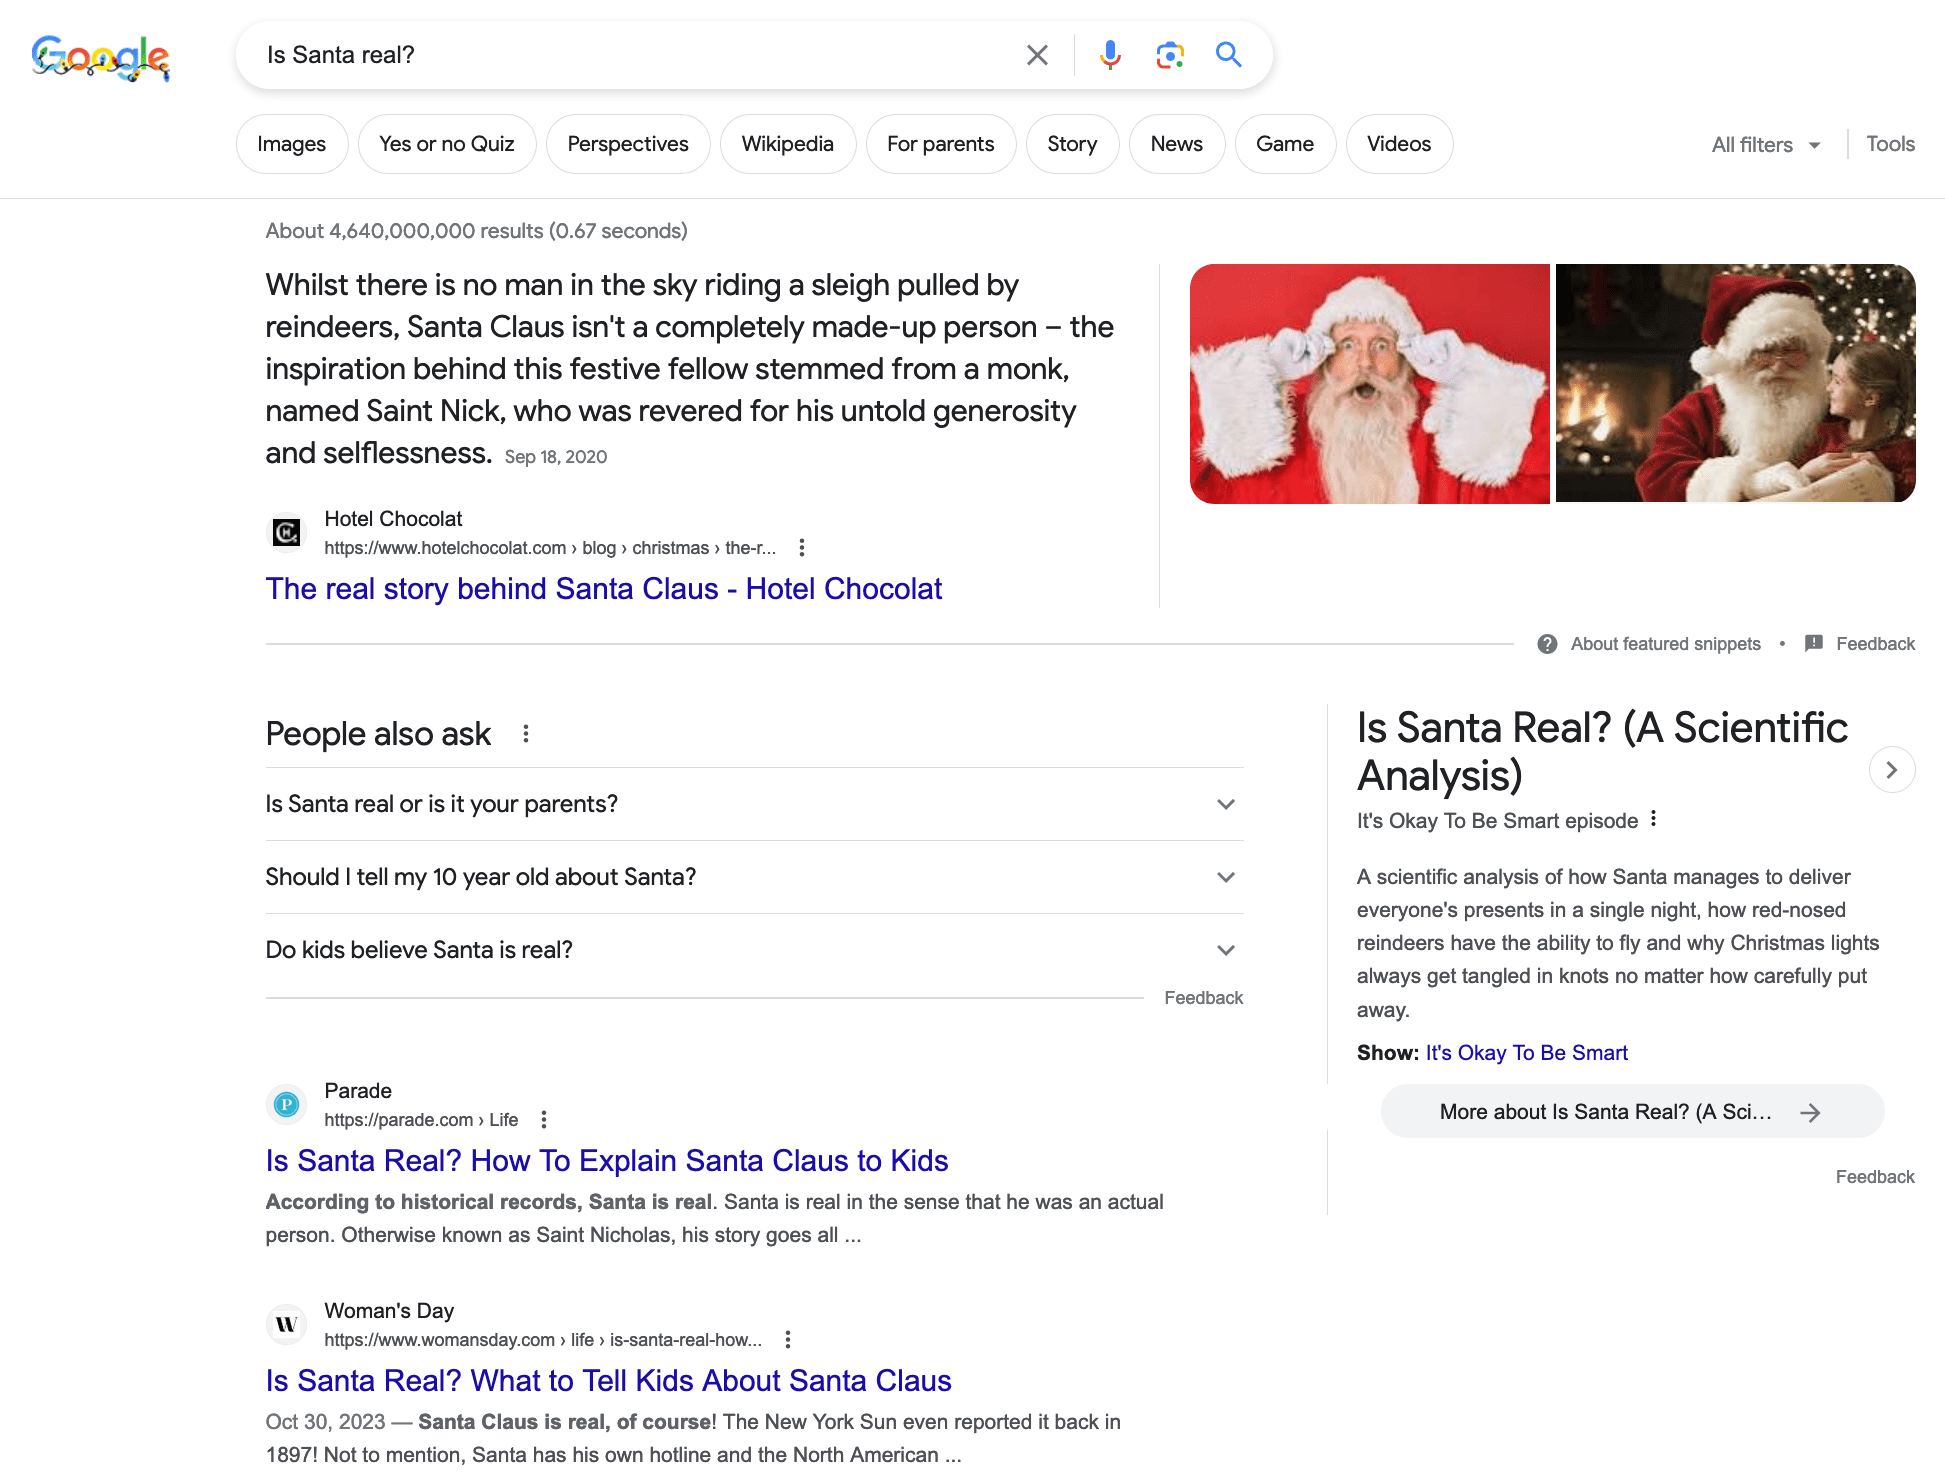Open the Hotel Chocolat result options menu

[x=801, y=548]
